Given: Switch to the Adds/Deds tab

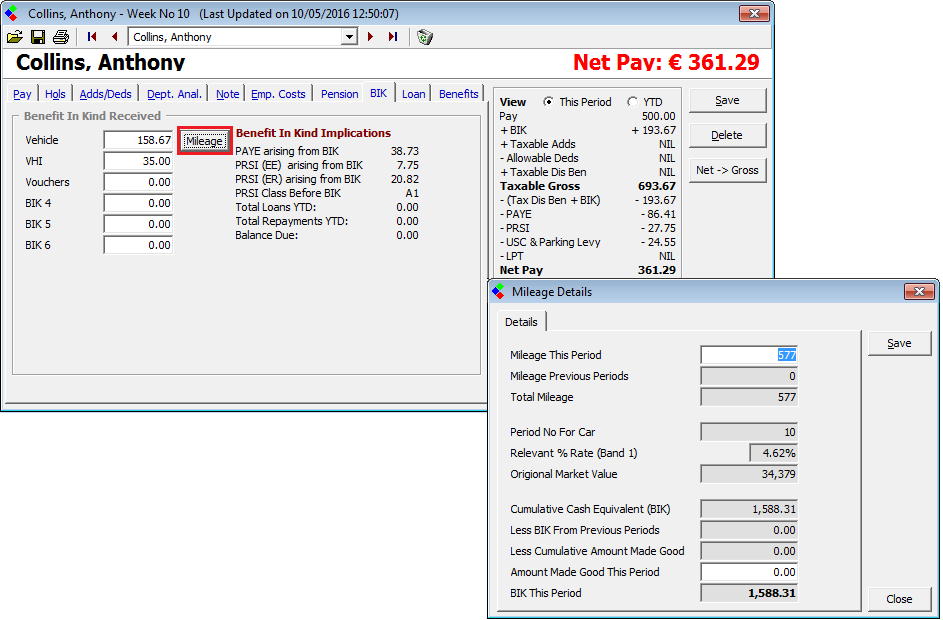Looking at the screenshot, I should (x=106, y=94).
